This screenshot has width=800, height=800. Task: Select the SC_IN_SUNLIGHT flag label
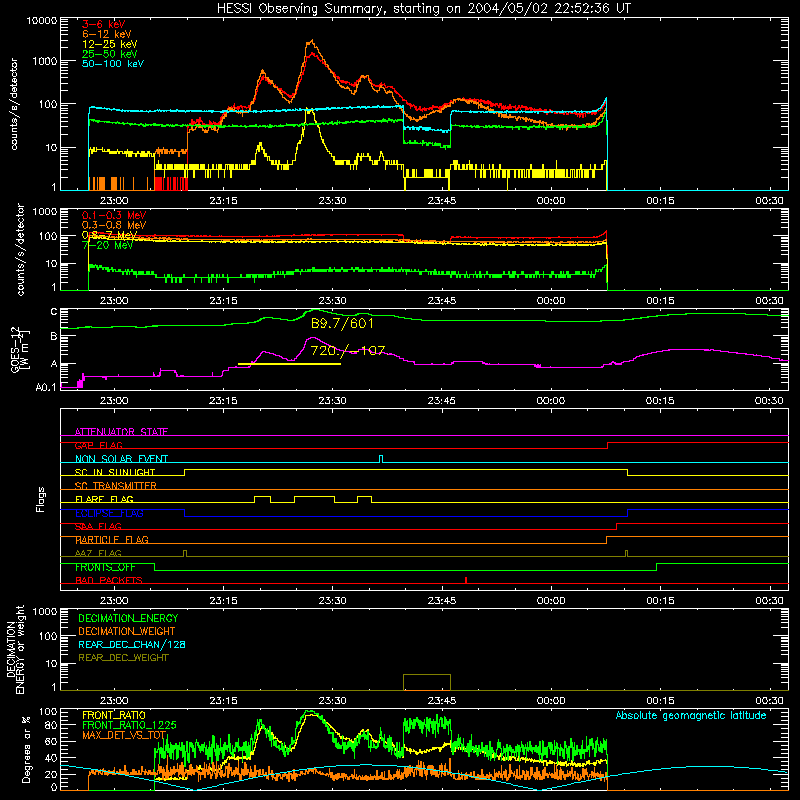coord(115,472)
